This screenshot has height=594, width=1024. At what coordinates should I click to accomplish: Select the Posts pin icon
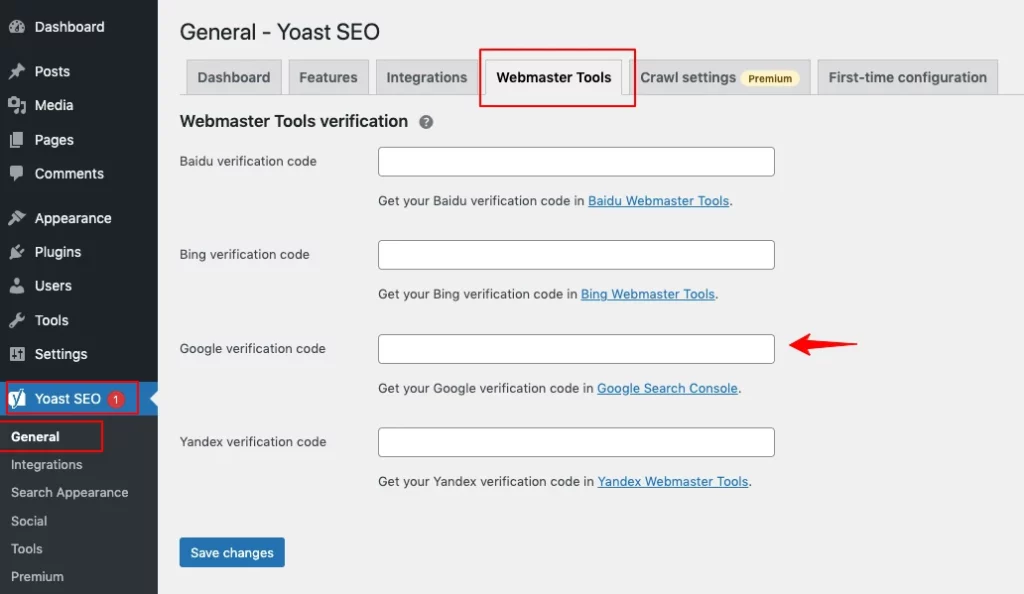pyautogui.click(x=17, y=71)
